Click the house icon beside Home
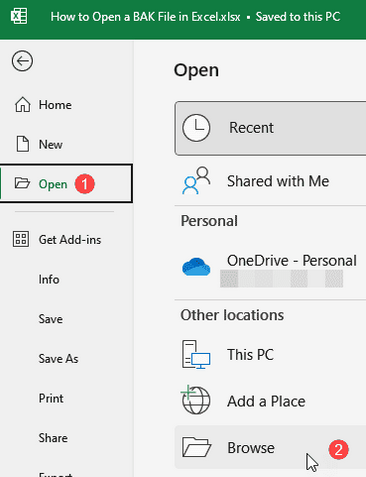 pos(22,104)
